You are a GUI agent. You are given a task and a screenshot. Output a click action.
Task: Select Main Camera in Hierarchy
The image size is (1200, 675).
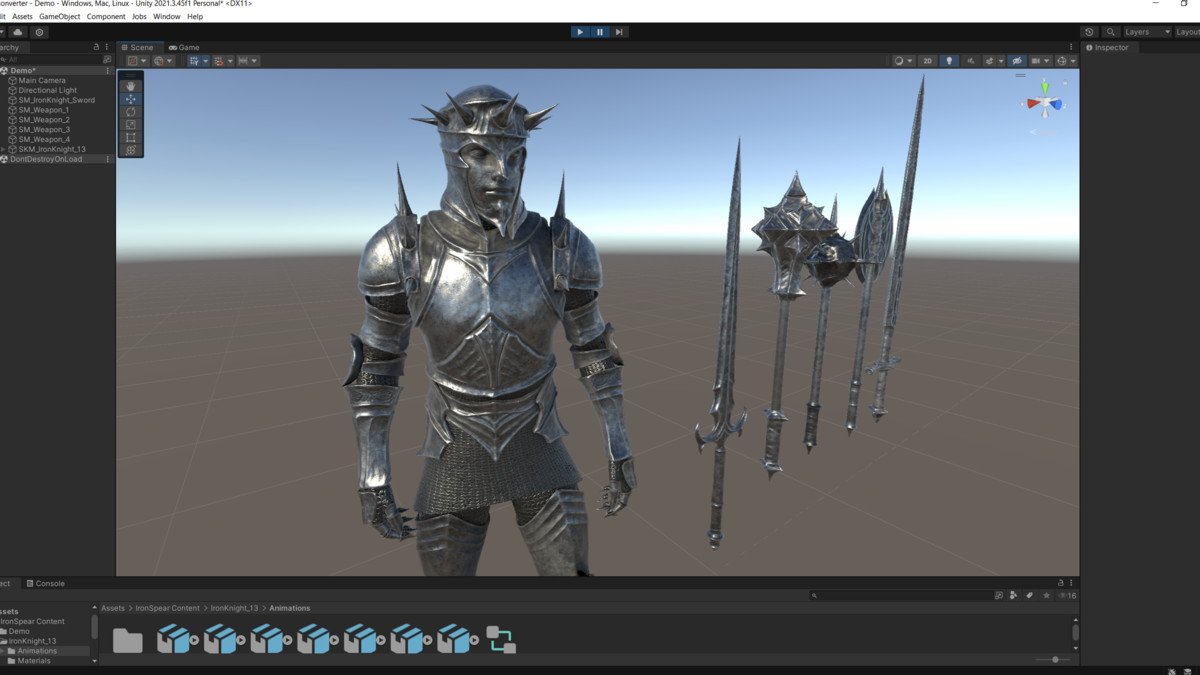pyautogui.click(x=42, y=80)
